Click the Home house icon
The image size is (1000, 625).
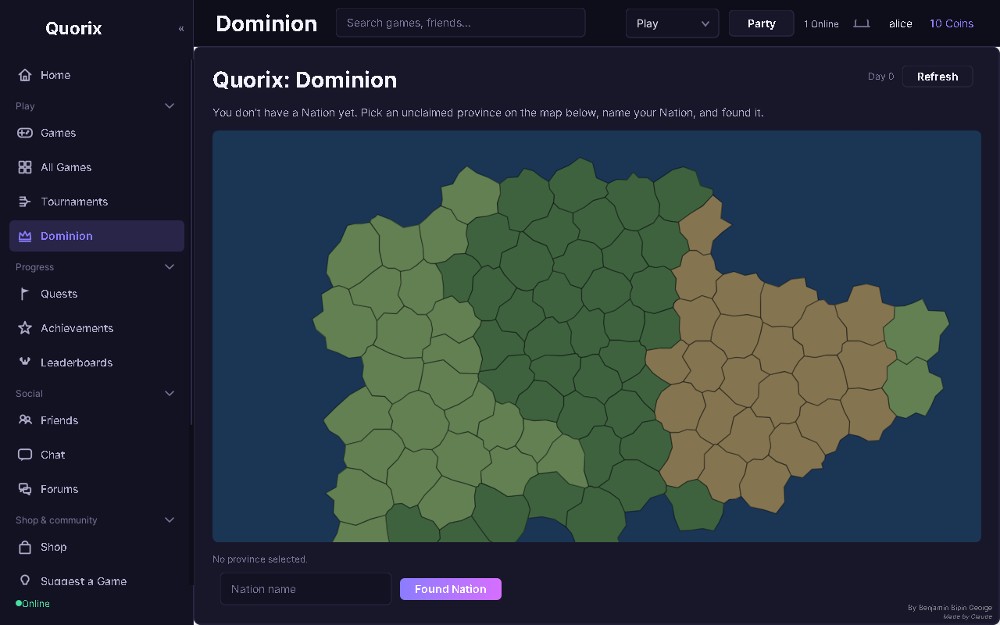tap(25, 75)
